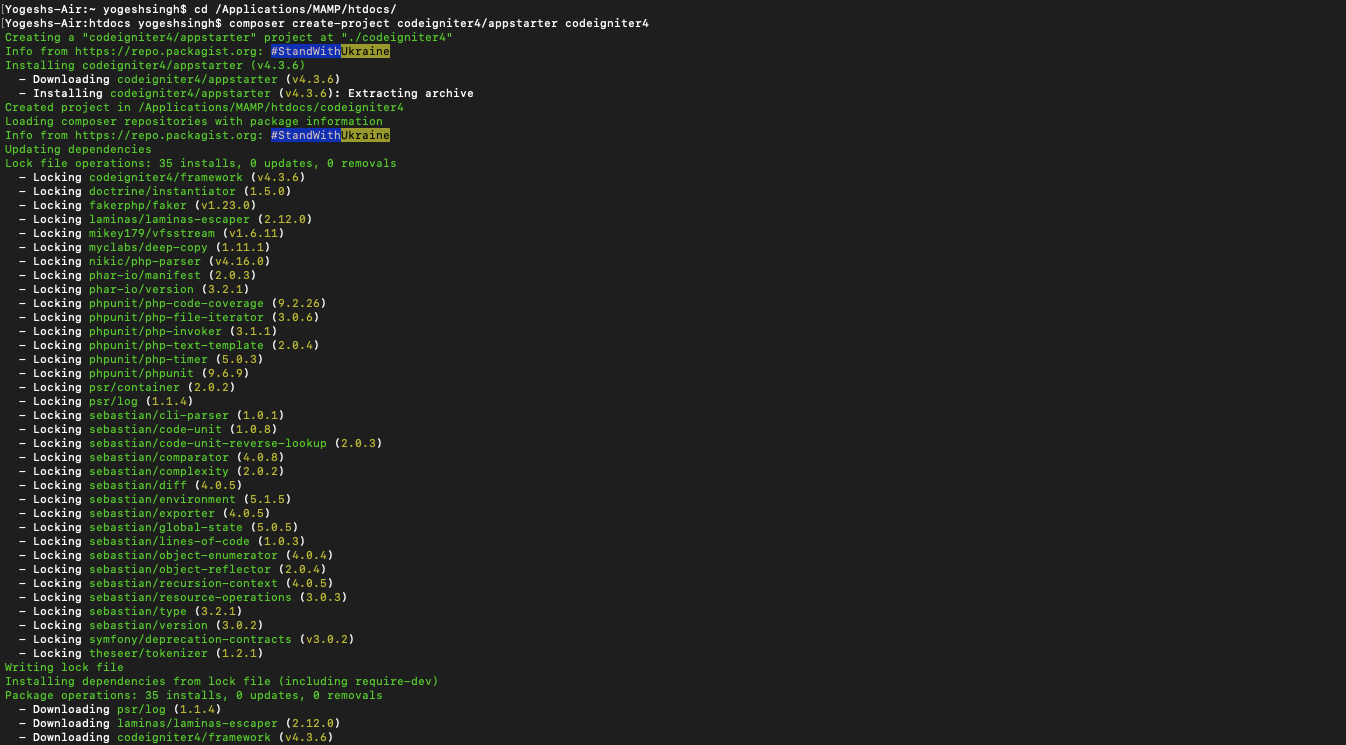Screen dimensions: 1346x745
Task: Click sebastian/cli-parser package name
Action: 159,415
